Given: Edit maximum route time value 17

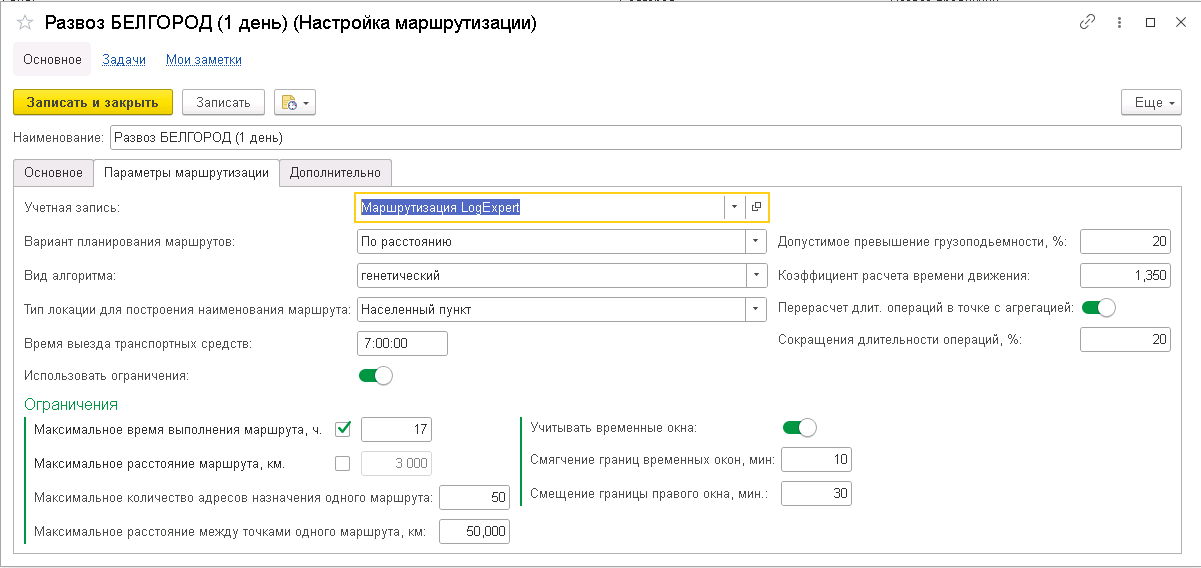Looking at the screenshot, I should coord(396,430).
